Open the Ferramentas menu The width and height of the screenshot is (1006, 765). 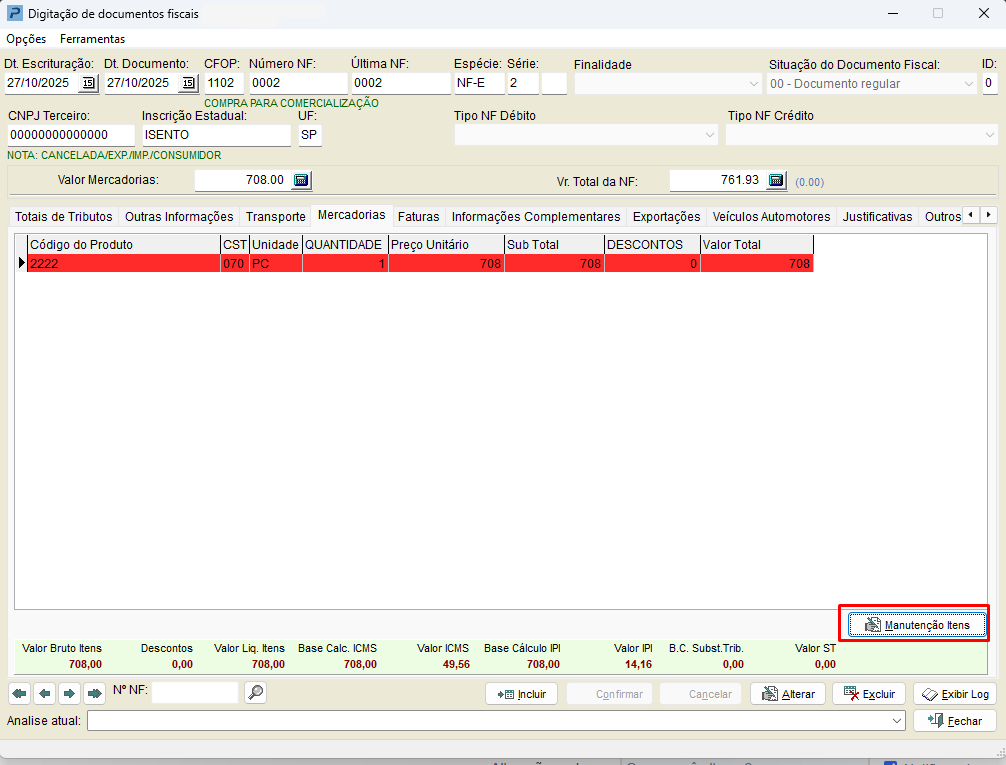pyautogui.click(x=92, y=39)
